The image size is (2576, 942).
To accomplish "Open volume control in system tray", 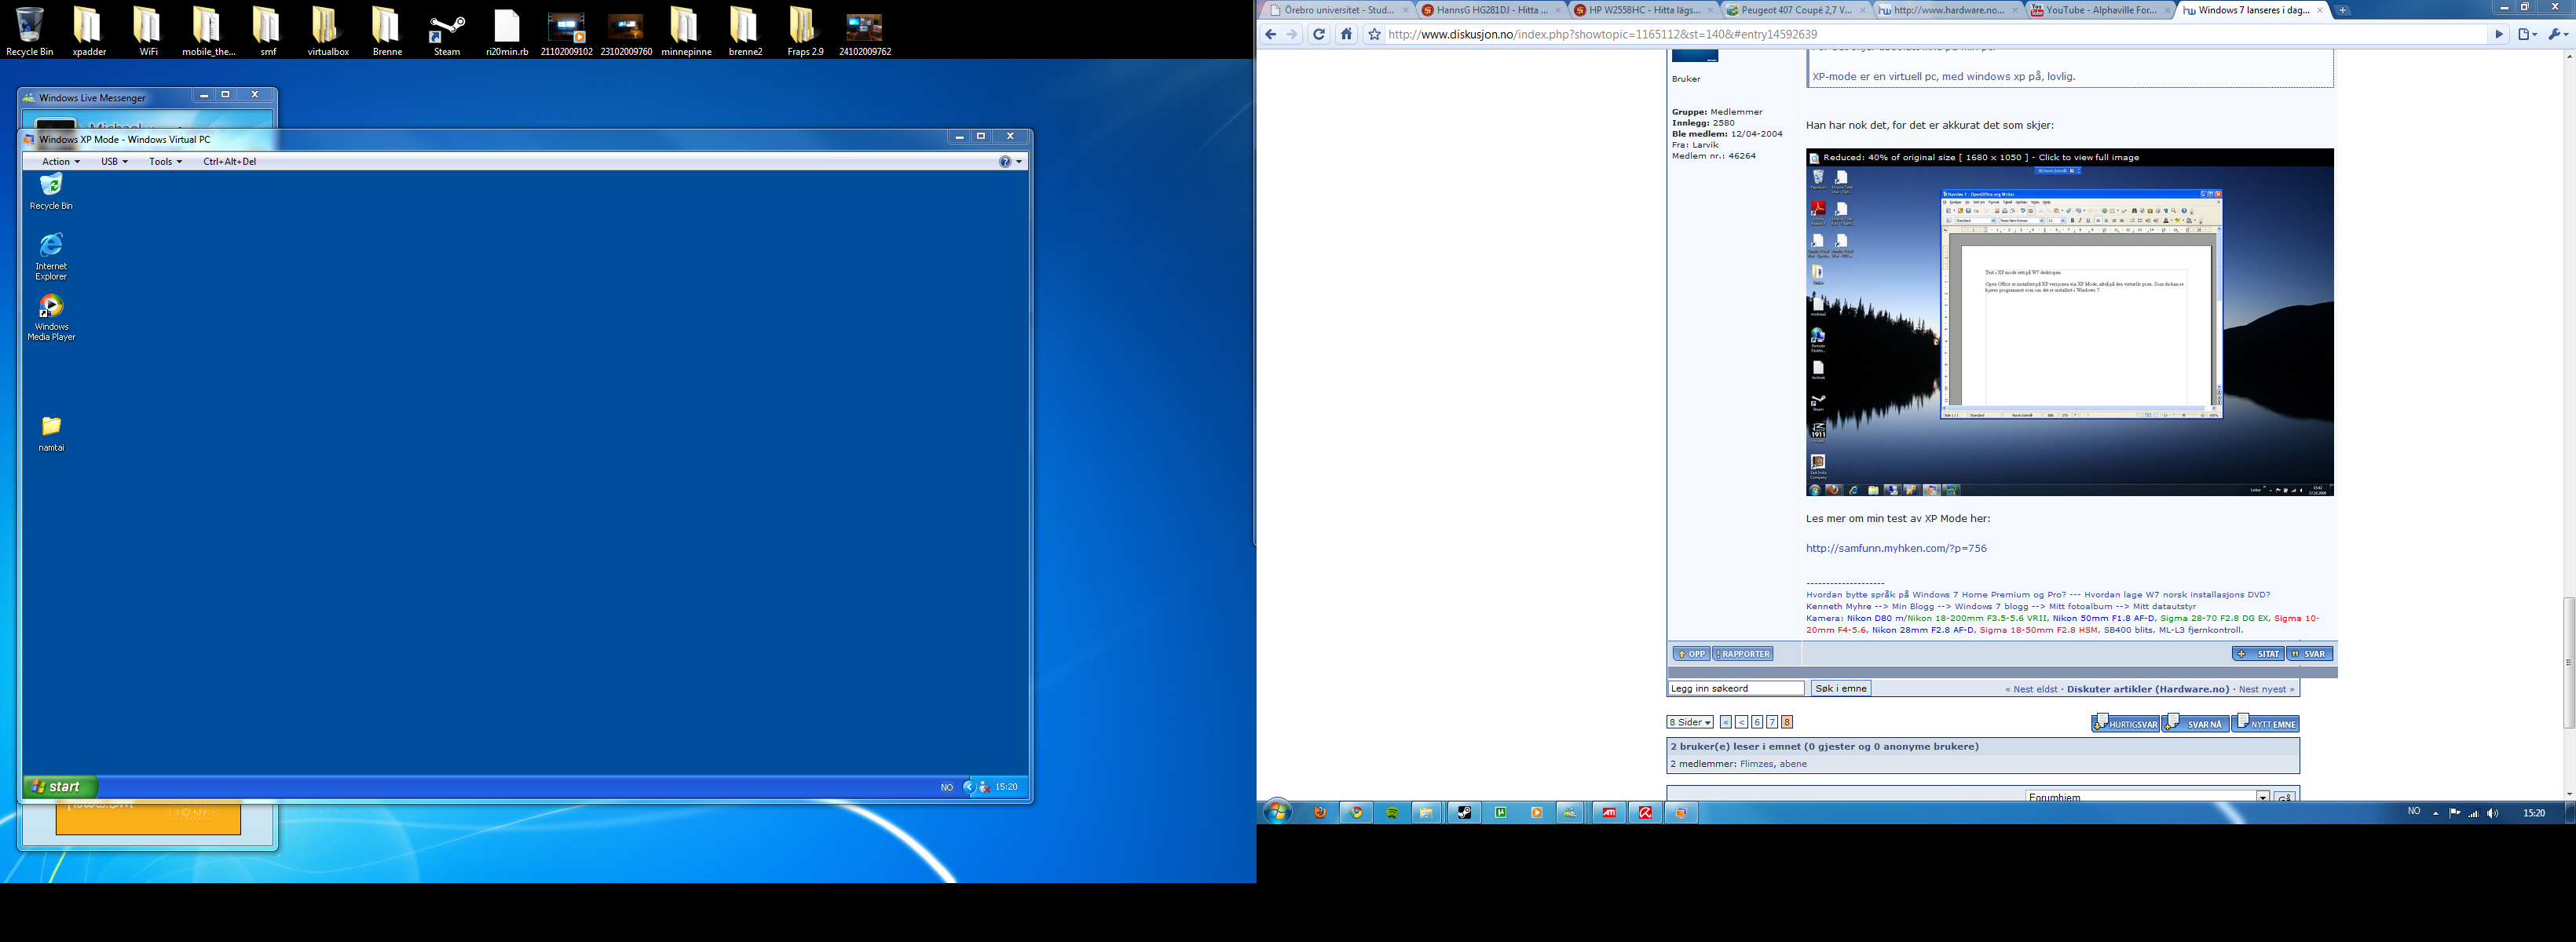I will click(2492, 813).
